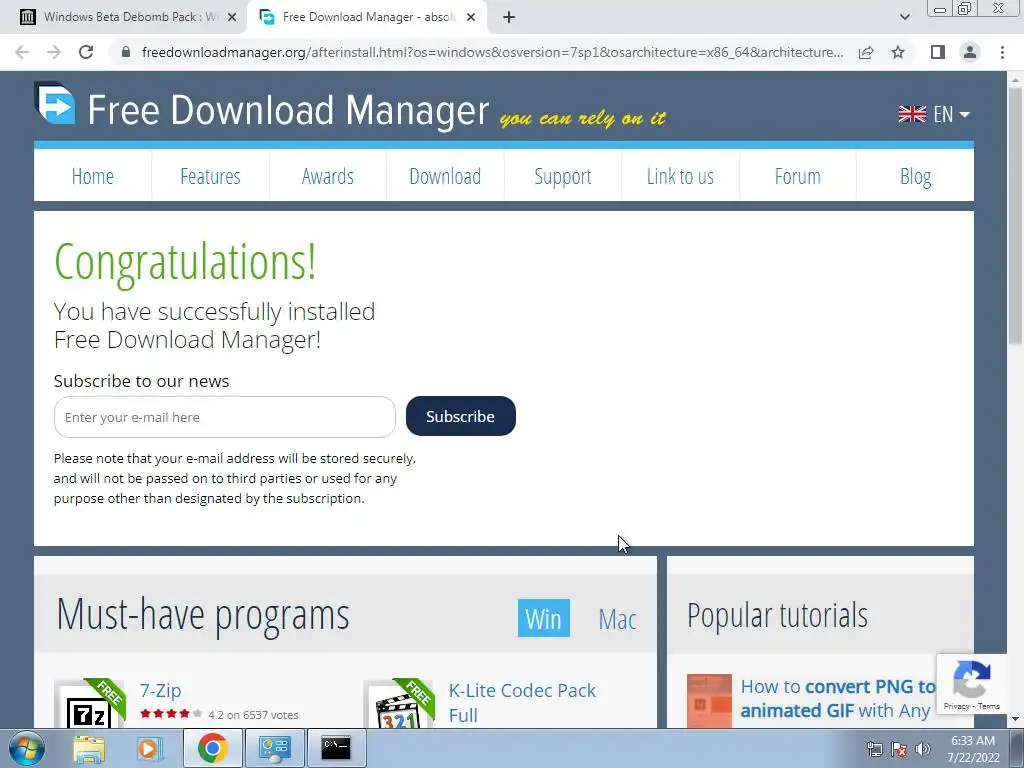This screenshot has height=768, width=1024.
Task: Click the Chrome taskbar icon
Action: pyautogui.click(x=212, y=748)
